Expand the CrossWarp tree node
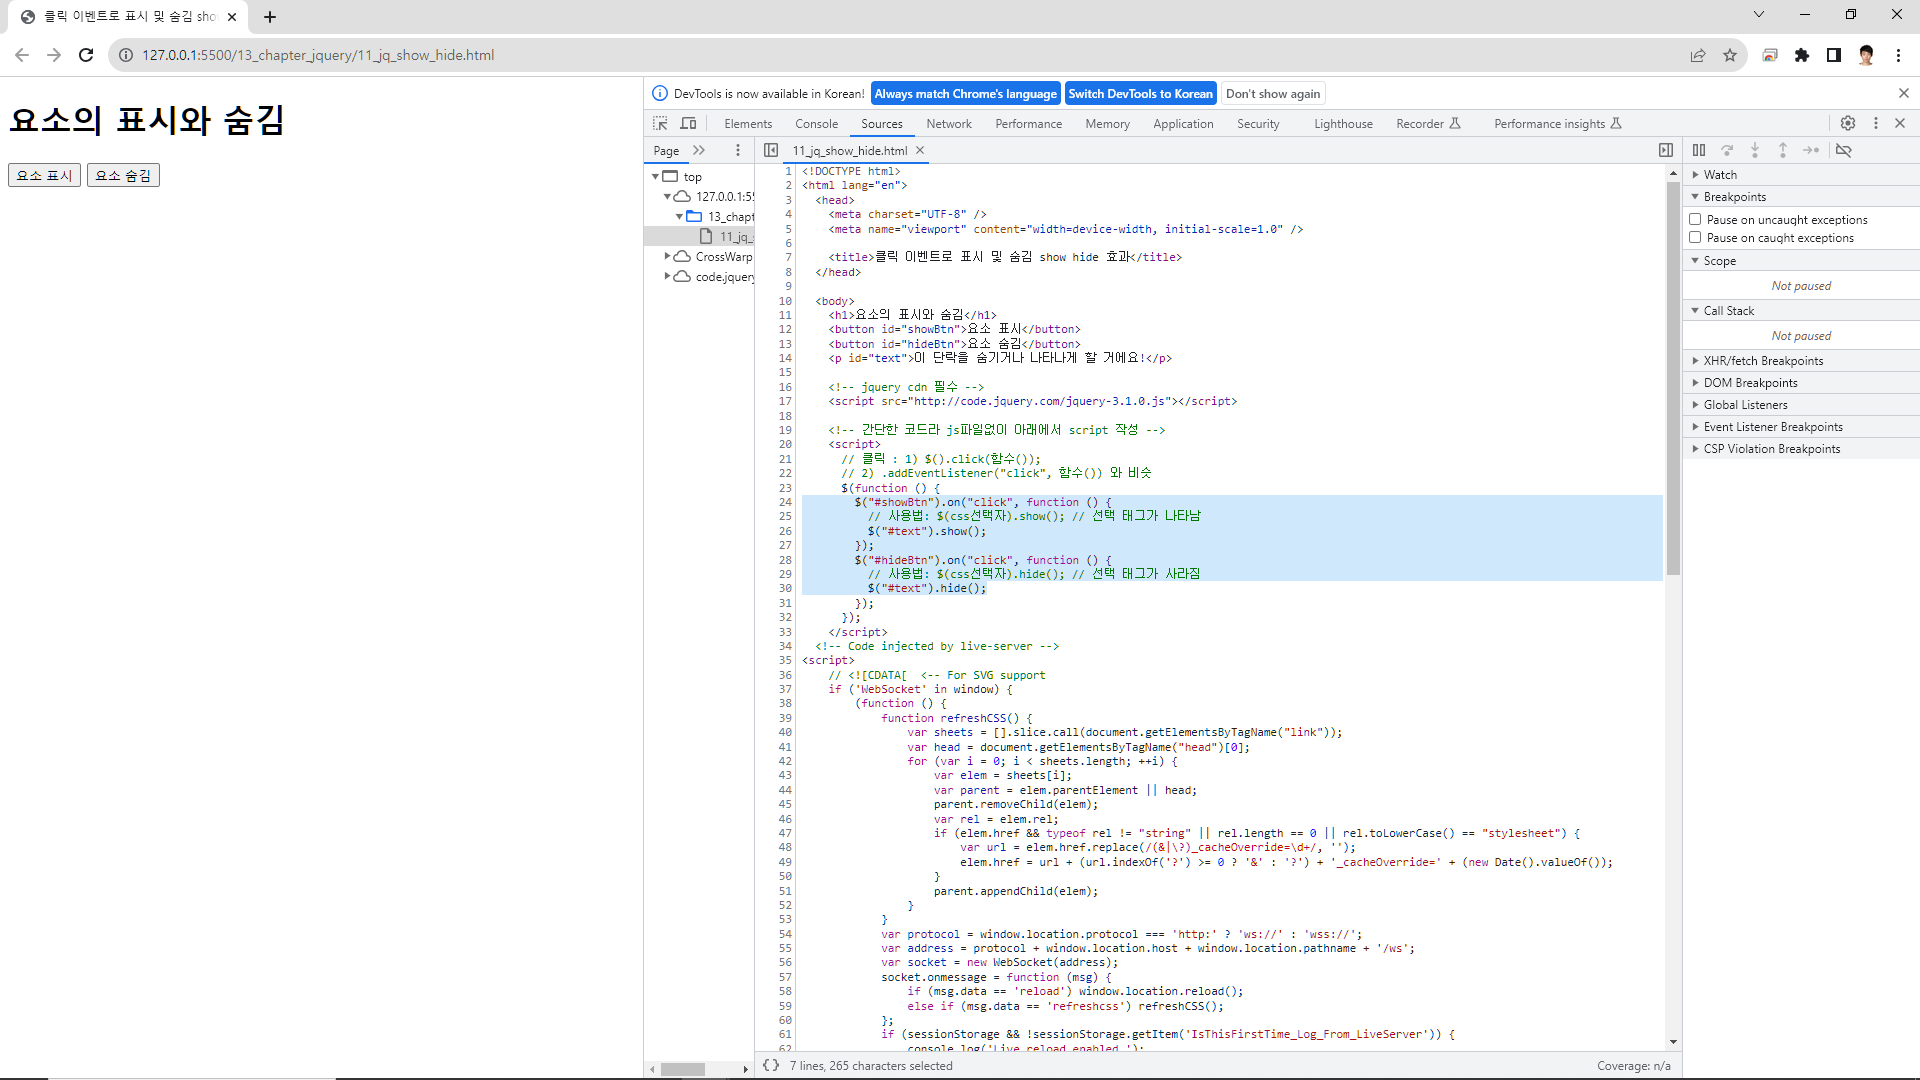The height and width of the screenshot is (1080, 1920). point(668,256)
